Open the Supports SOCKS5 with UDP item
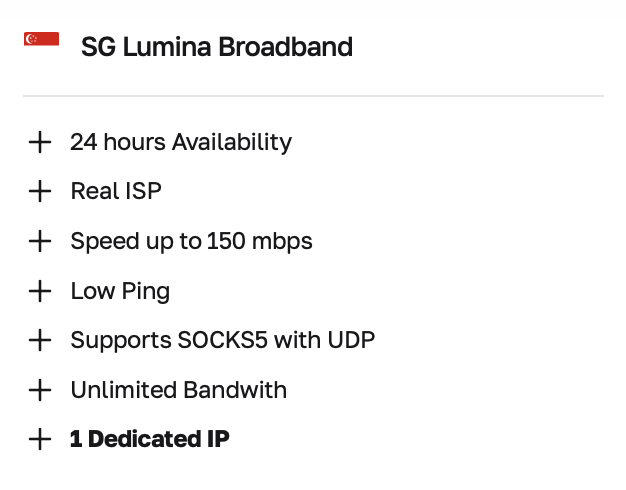 (x=222, y=340)
